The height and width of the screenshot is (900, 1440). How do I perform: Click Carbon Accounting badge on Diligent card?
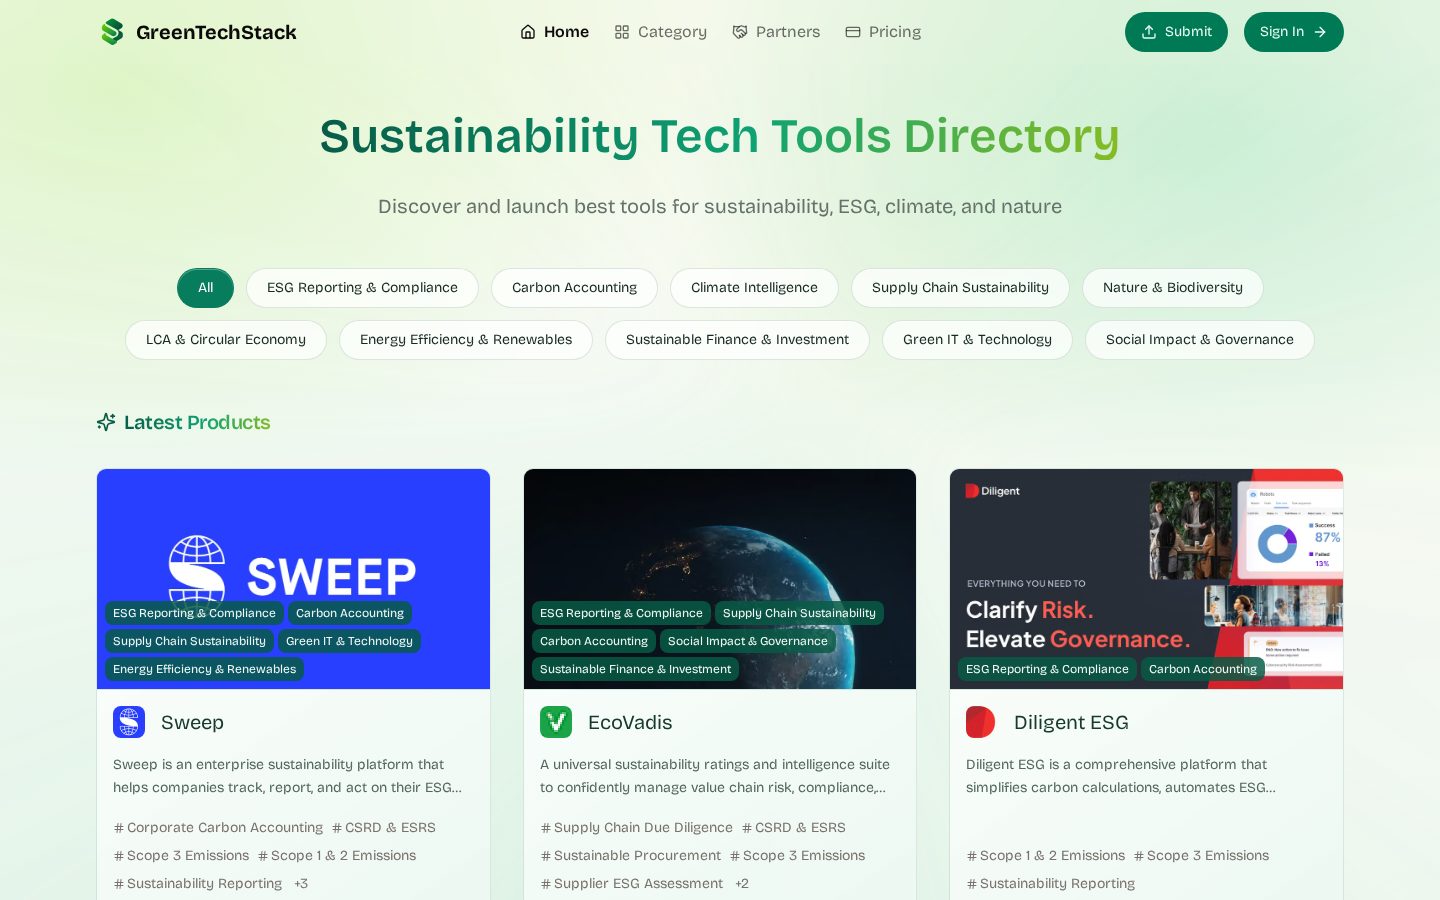coord(1202,669)
